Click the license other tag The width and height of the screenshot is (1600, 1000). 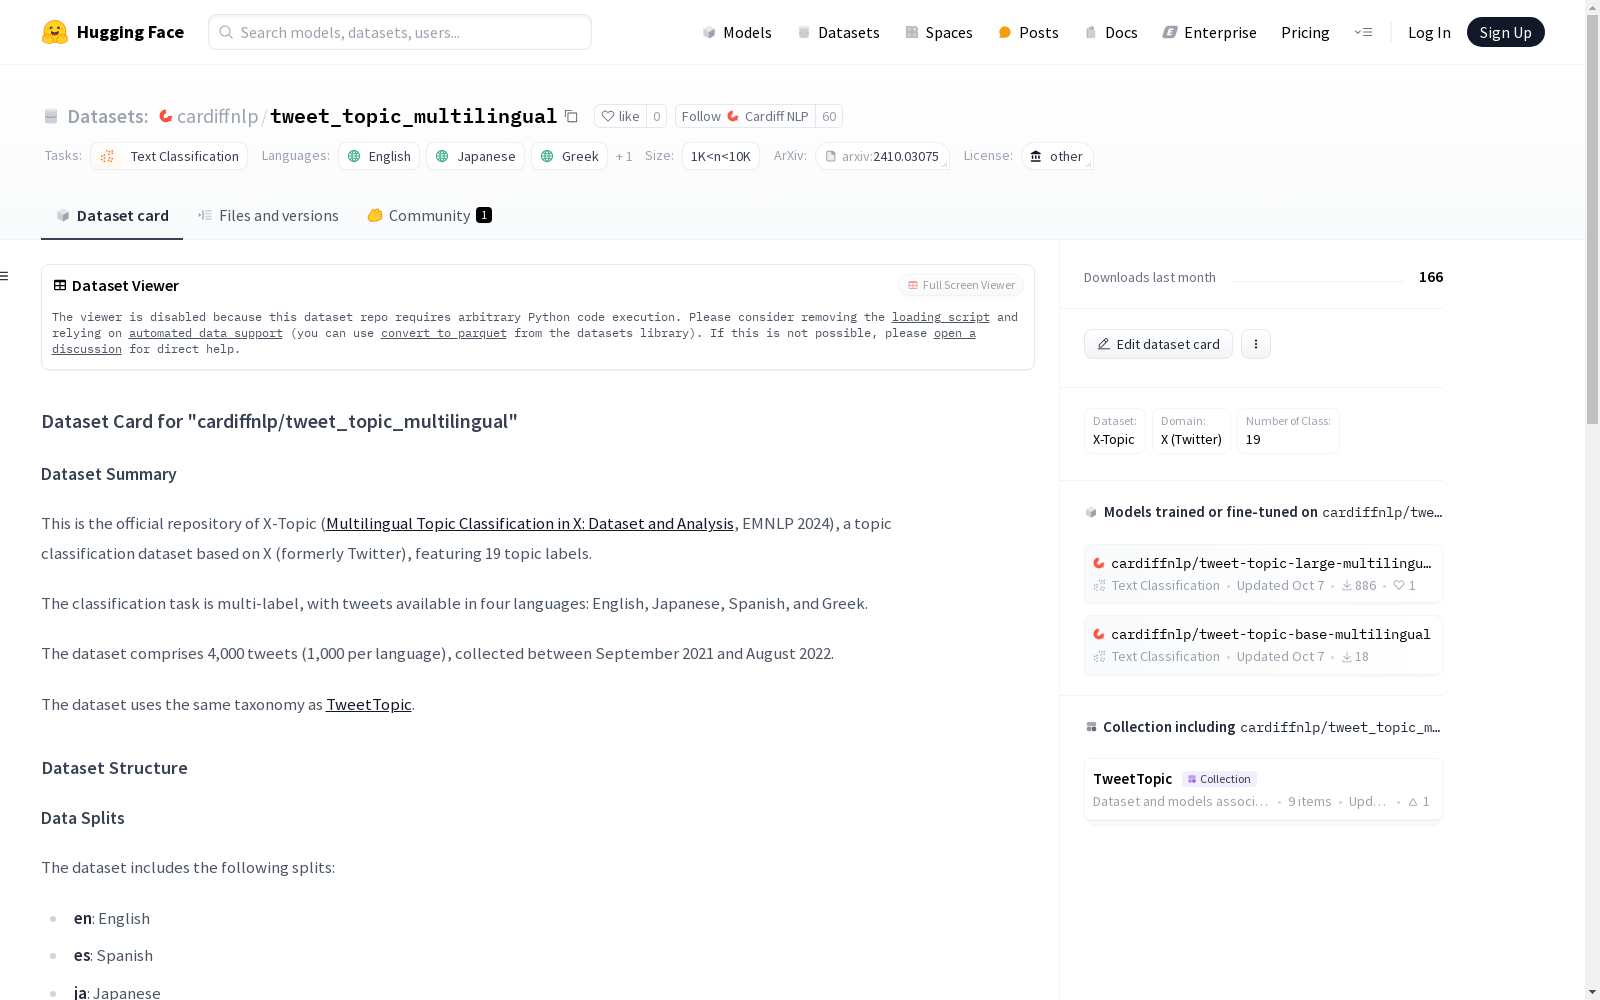[x=1057, y=156]
